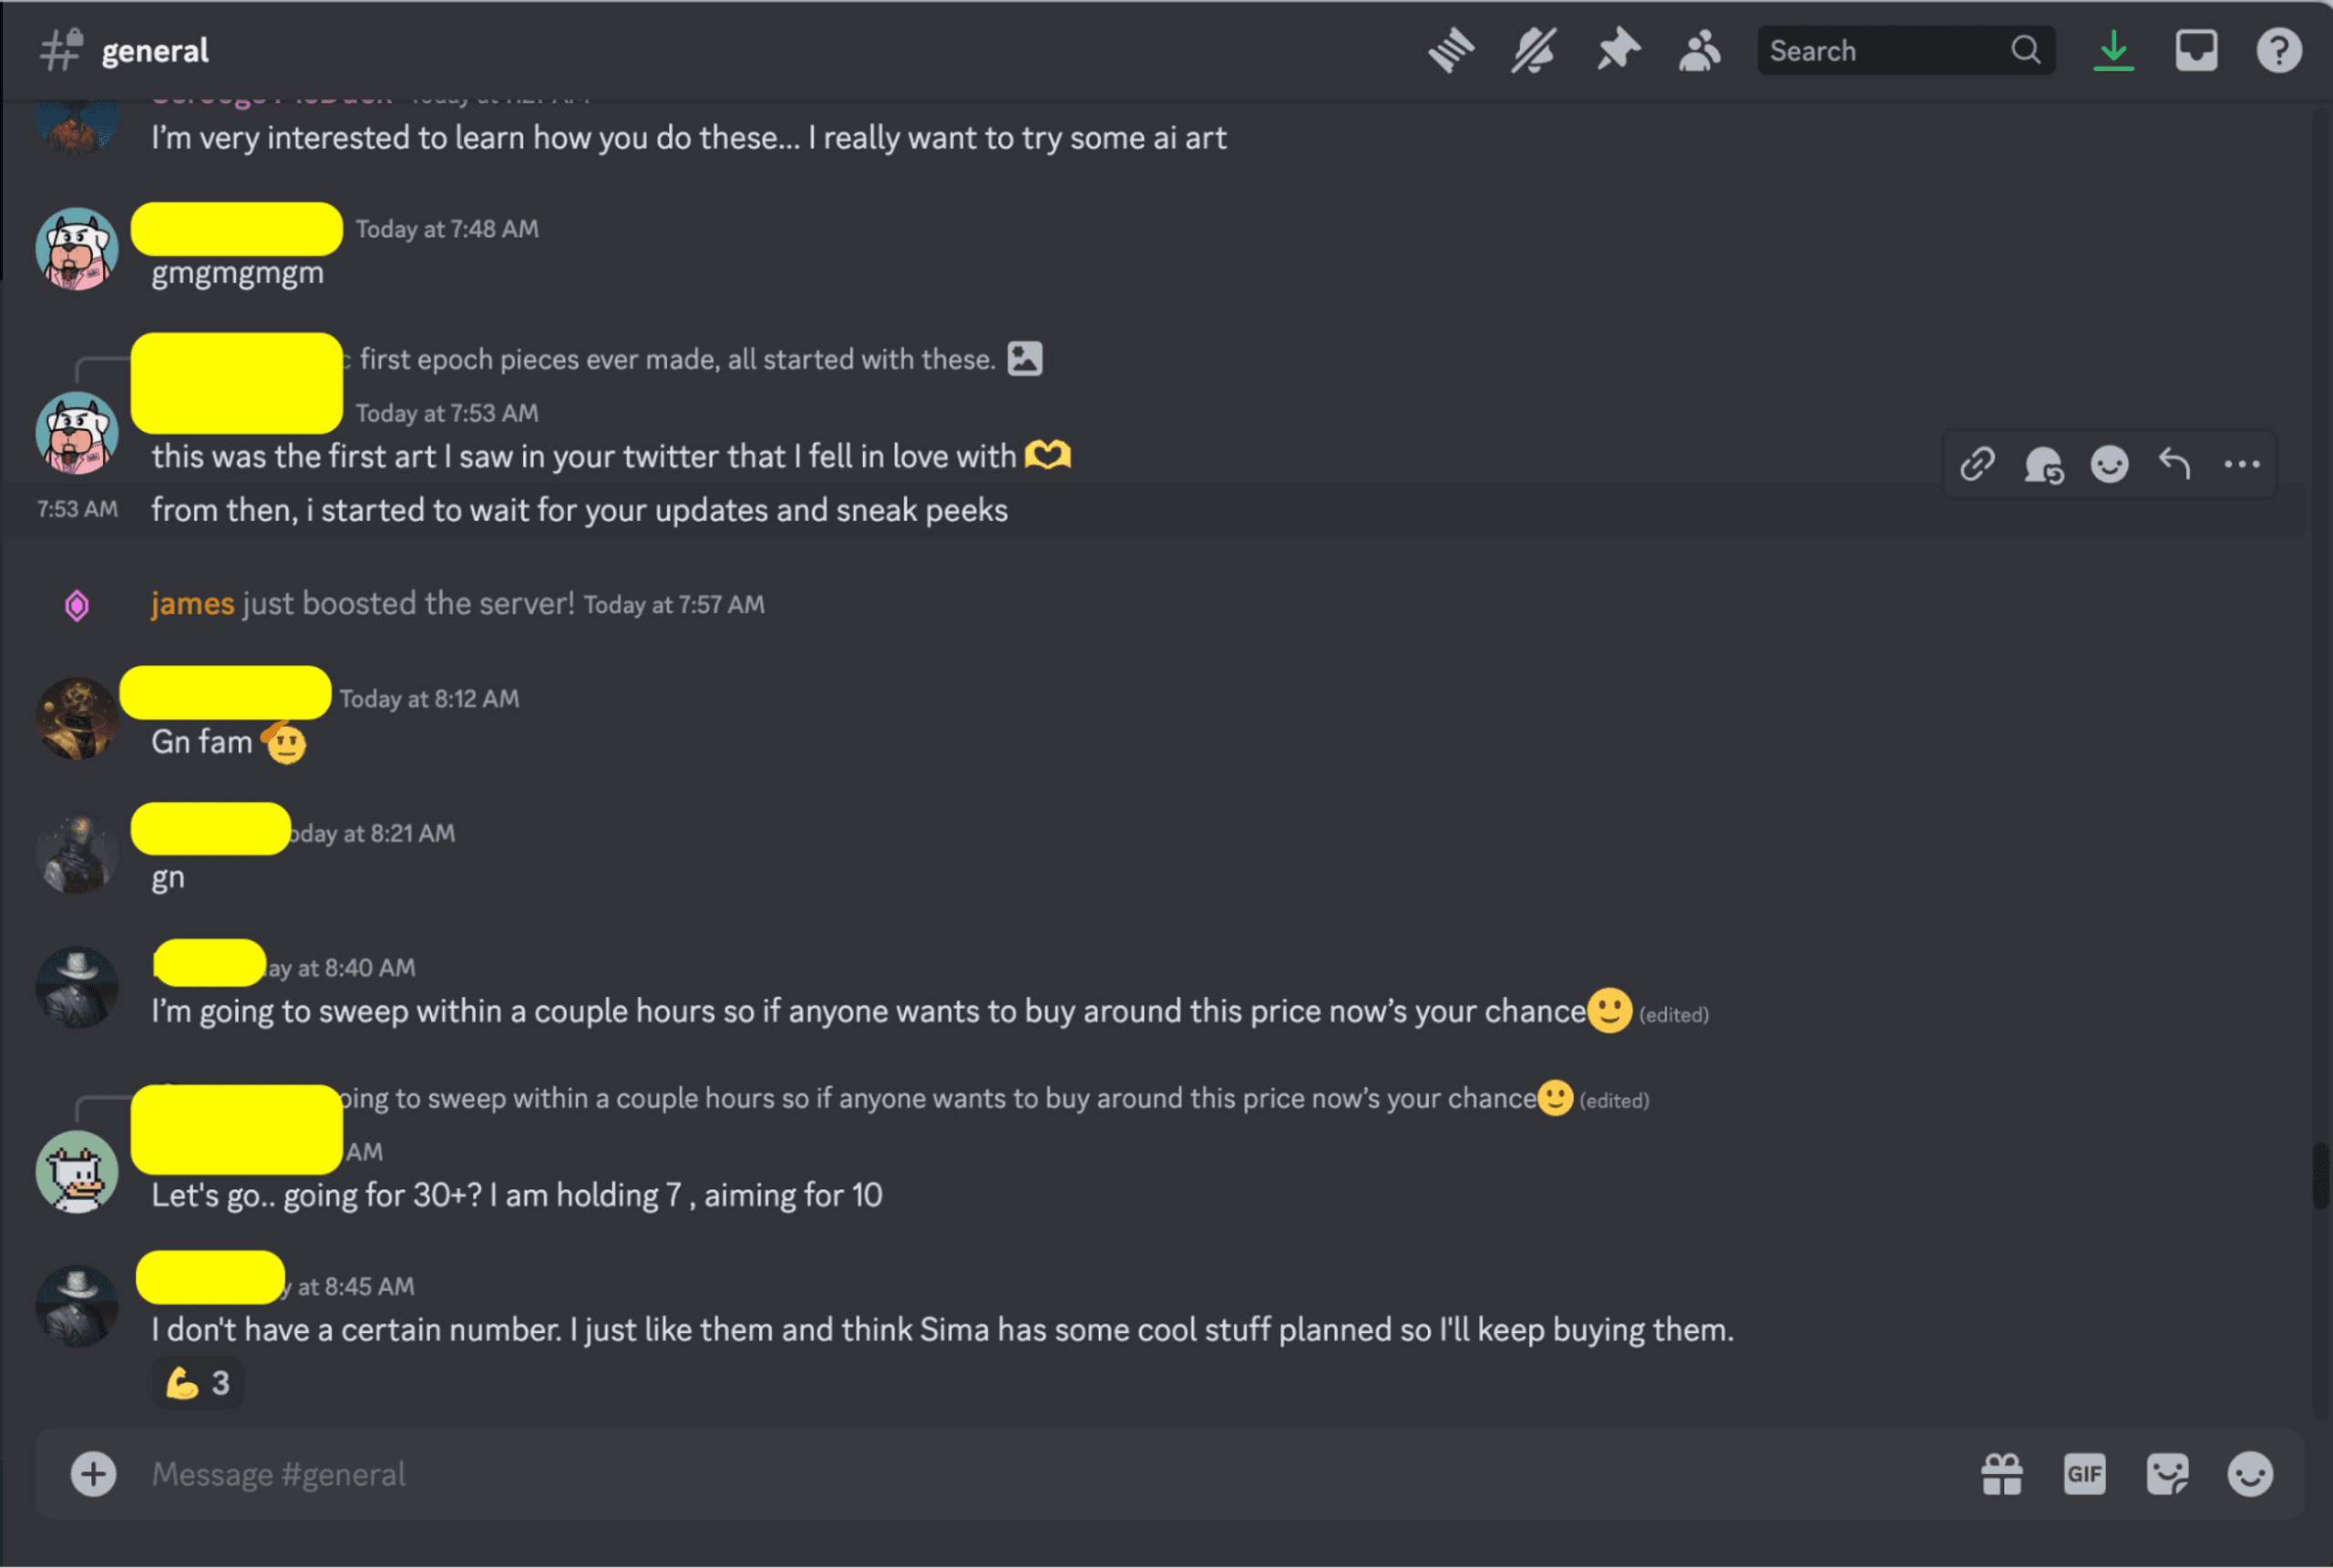This screenshot has width=2333, height=1568.
Task: Click the plus button to attach file
Action: [93, 1473]
